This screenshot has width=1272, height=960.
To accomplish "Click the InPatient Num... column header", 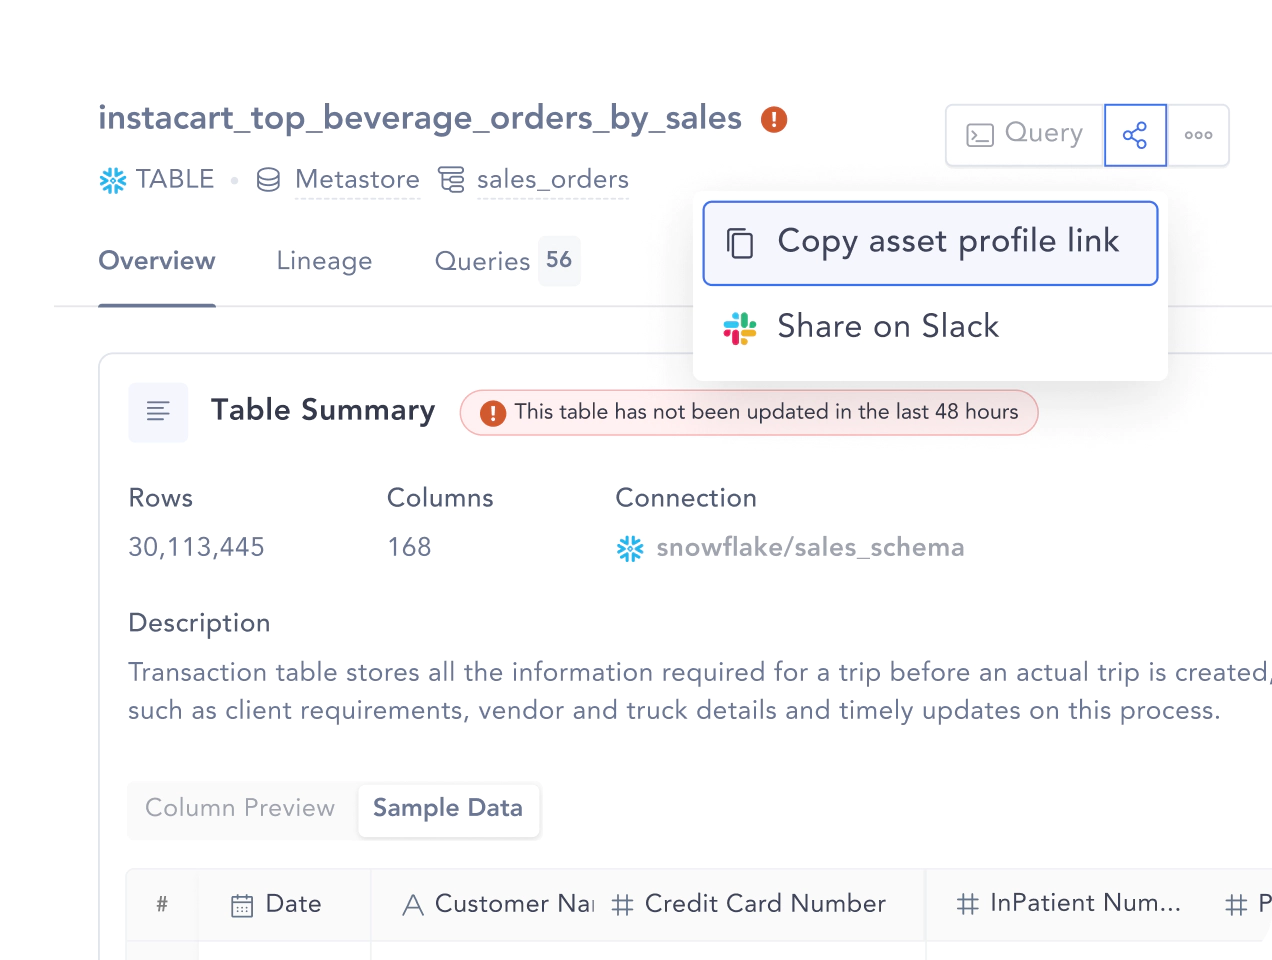I will click(x=1068, y=905).
